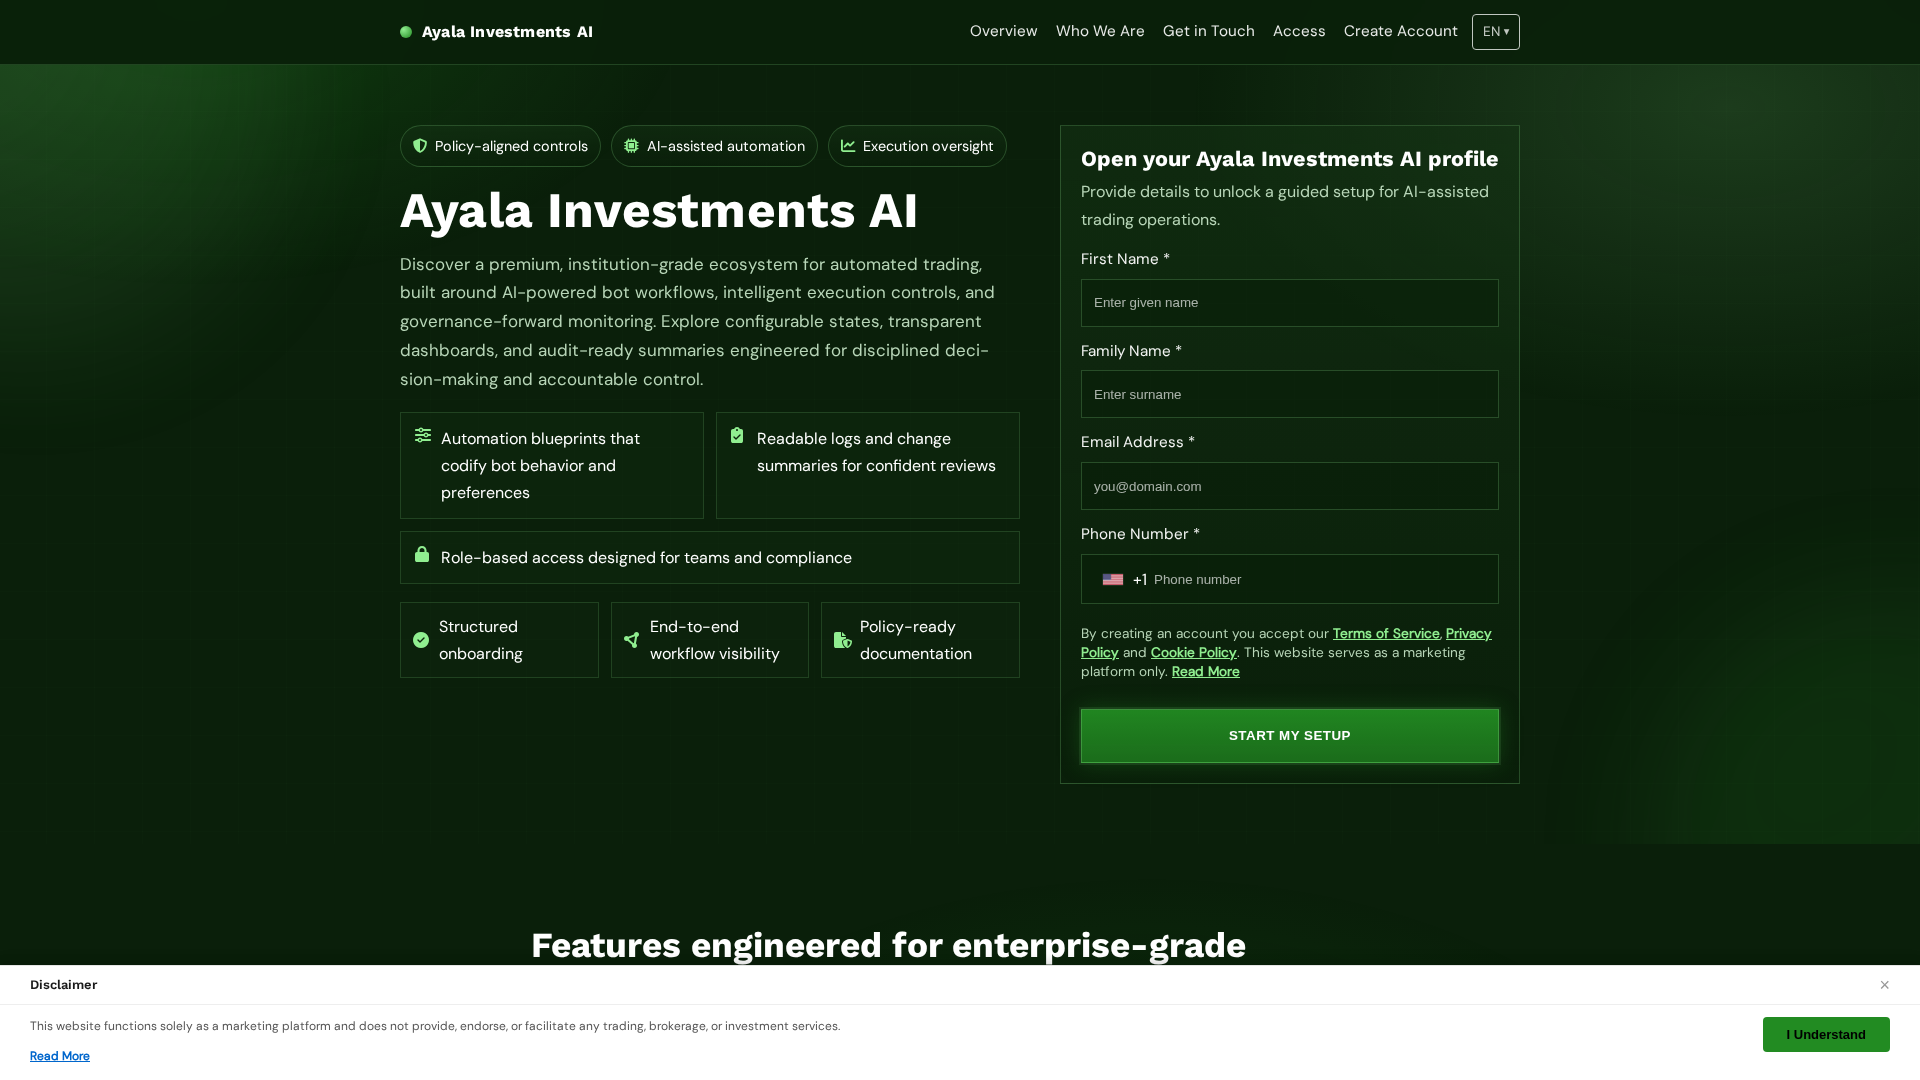Viewport: 1920px width, 1080px height.
Task: Click the checkmark icon beside Structured onboarding
Action: point(421,640)
